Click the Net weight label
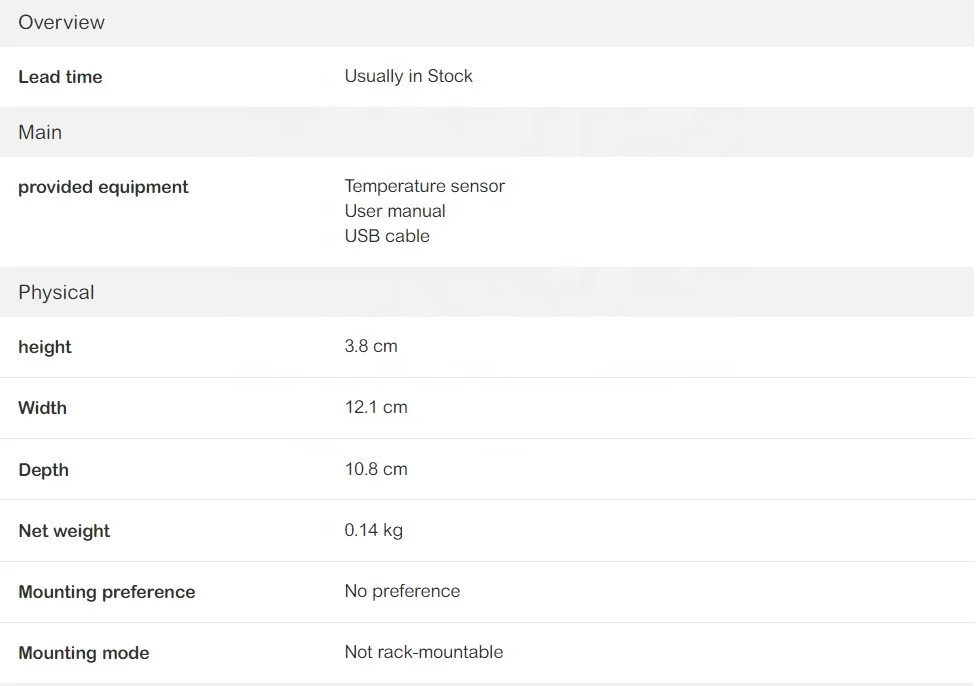Screen dimensions: 976x686 [x=64, y=531]
